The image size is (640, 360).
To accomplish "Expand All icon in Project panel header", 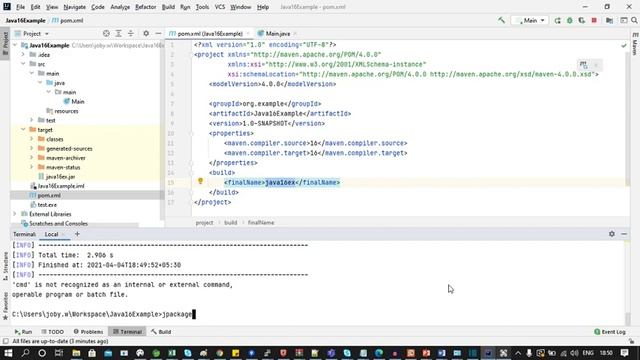I will click(118, 33).
